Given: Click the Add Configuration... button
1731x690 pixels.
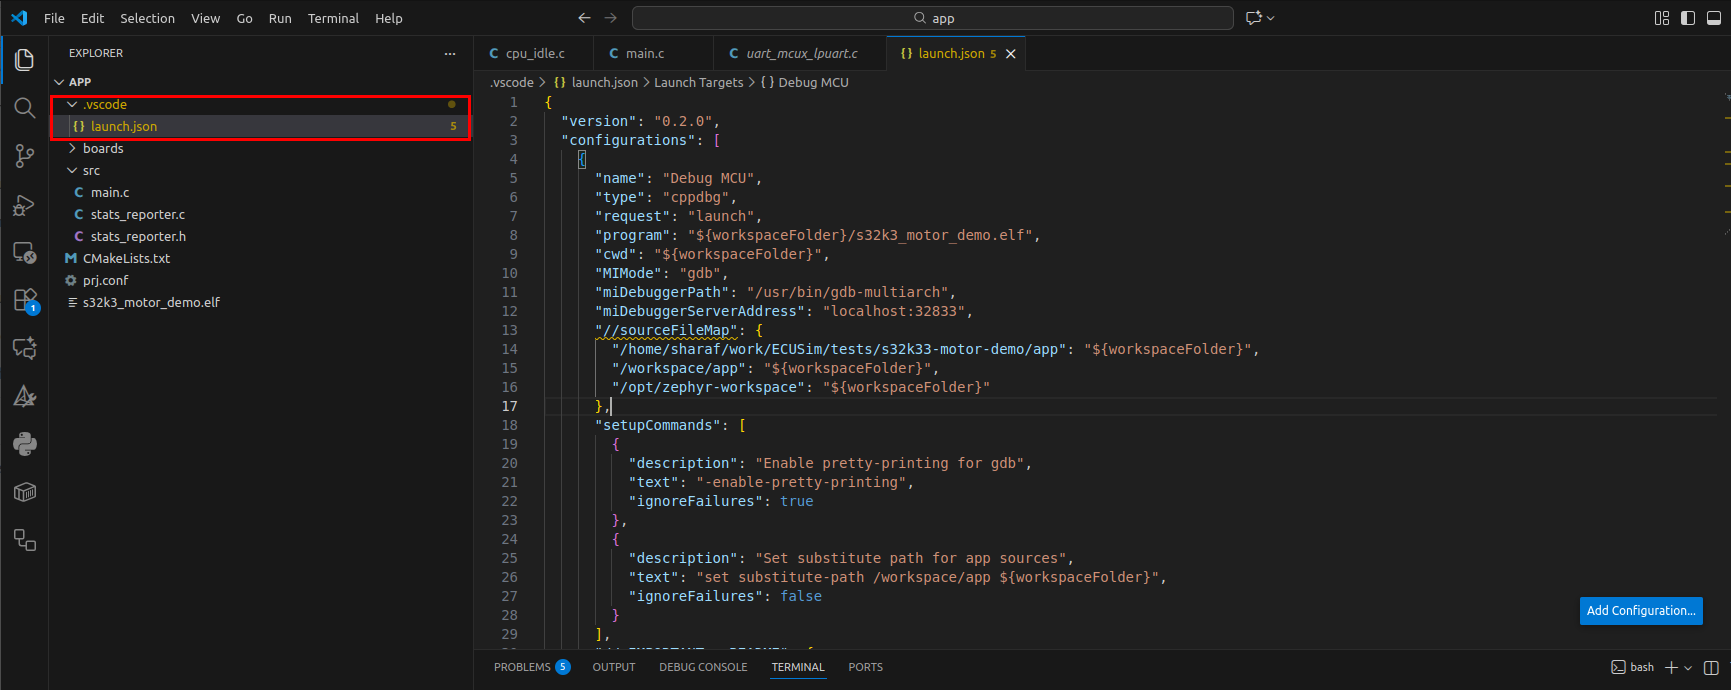Looking at the screenshot, I should (x=1641, y=611).
